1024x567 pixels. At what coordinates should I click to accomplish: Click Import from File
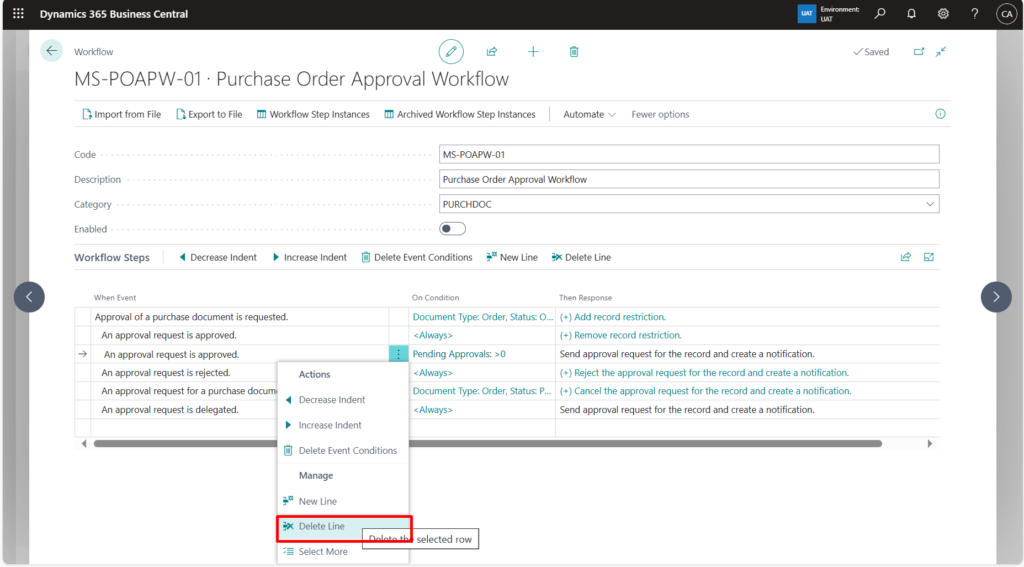121,114
